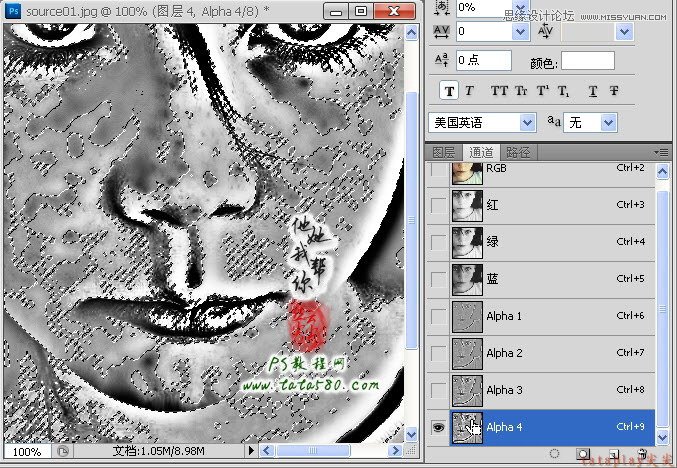
Task: Open the kerning dropdown arrow
Action: click(624, 32)
